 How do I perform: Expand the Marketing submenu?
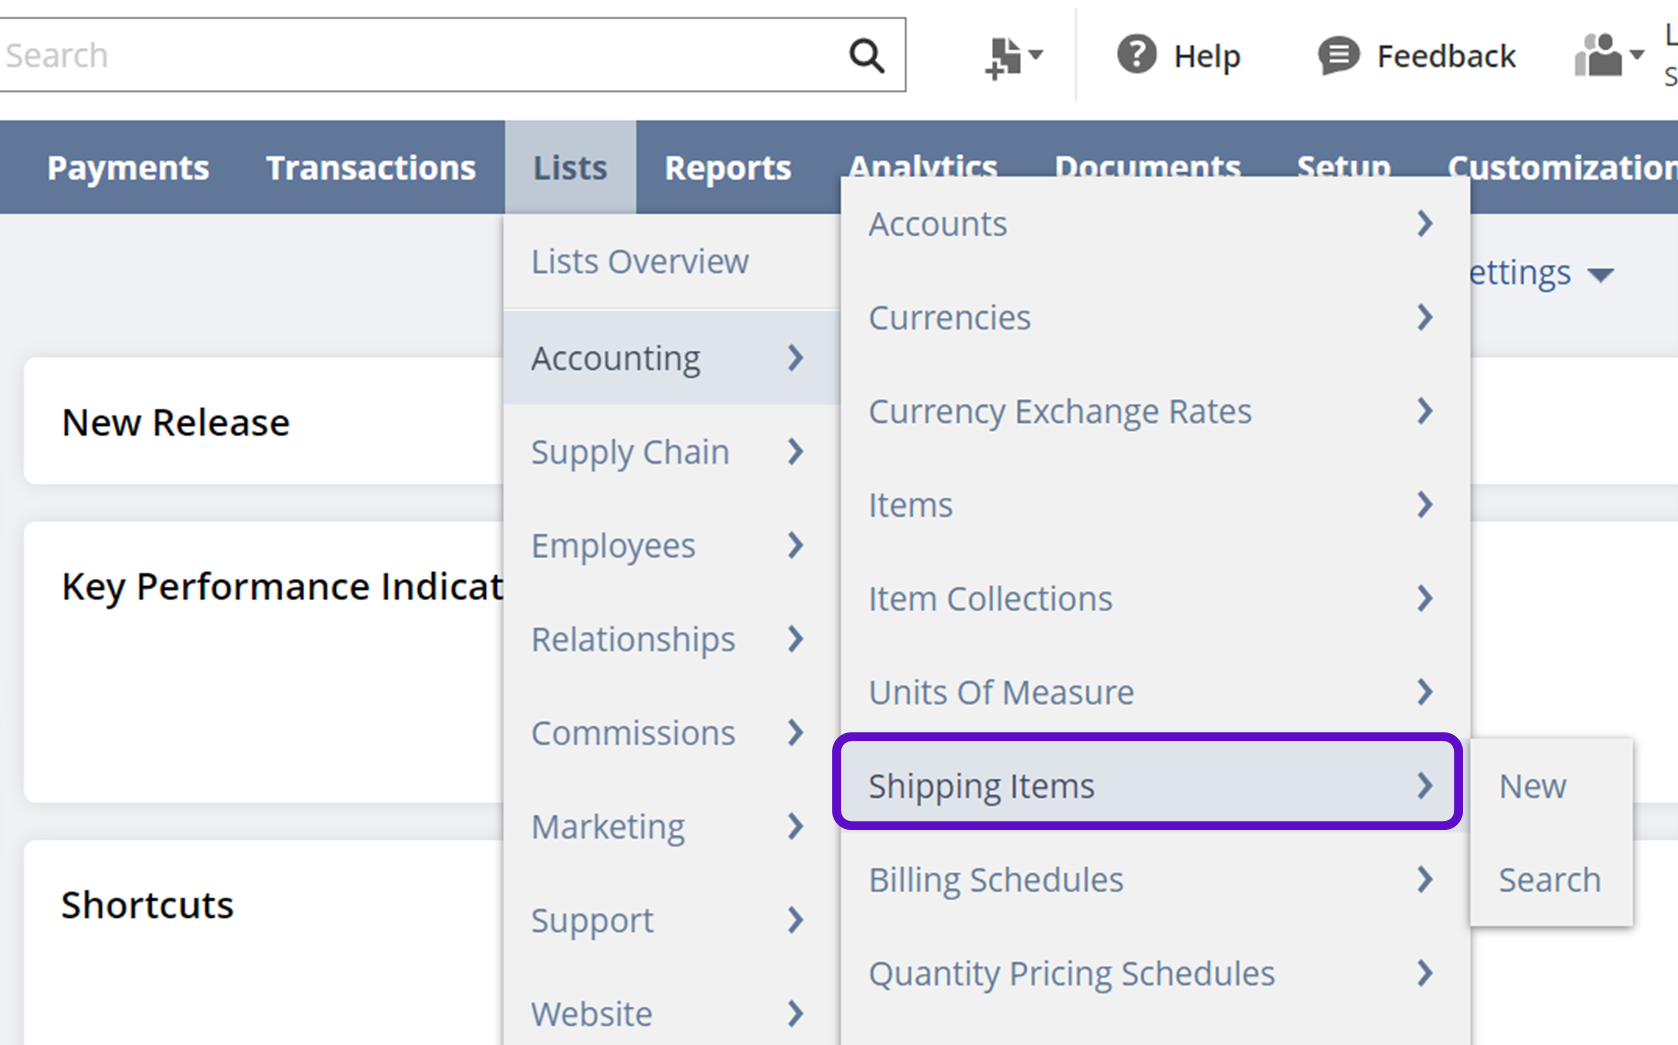click(668, 827)
